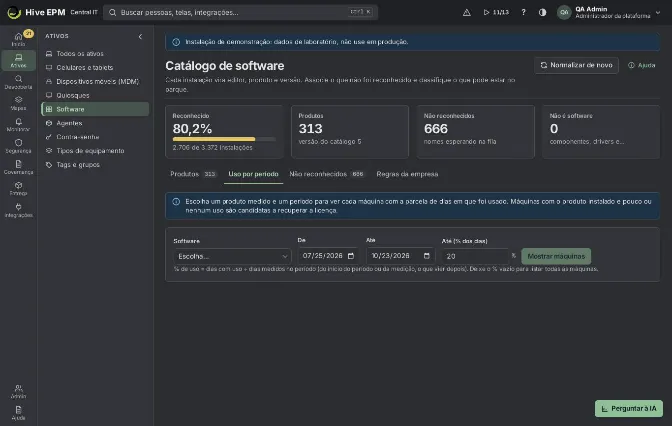The image size is (672, 426).
Task: Open the Ajuda link near page title
Action: 642,65
